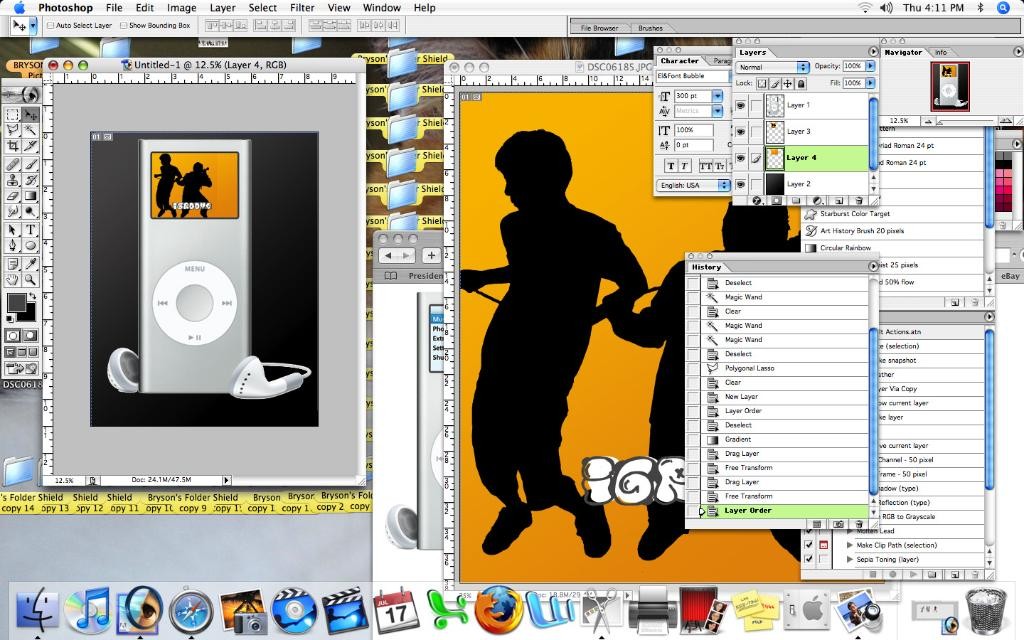Viewport: 1024px width, 640px height.
Task: Select the Notes tool
Action: [12, 263]
